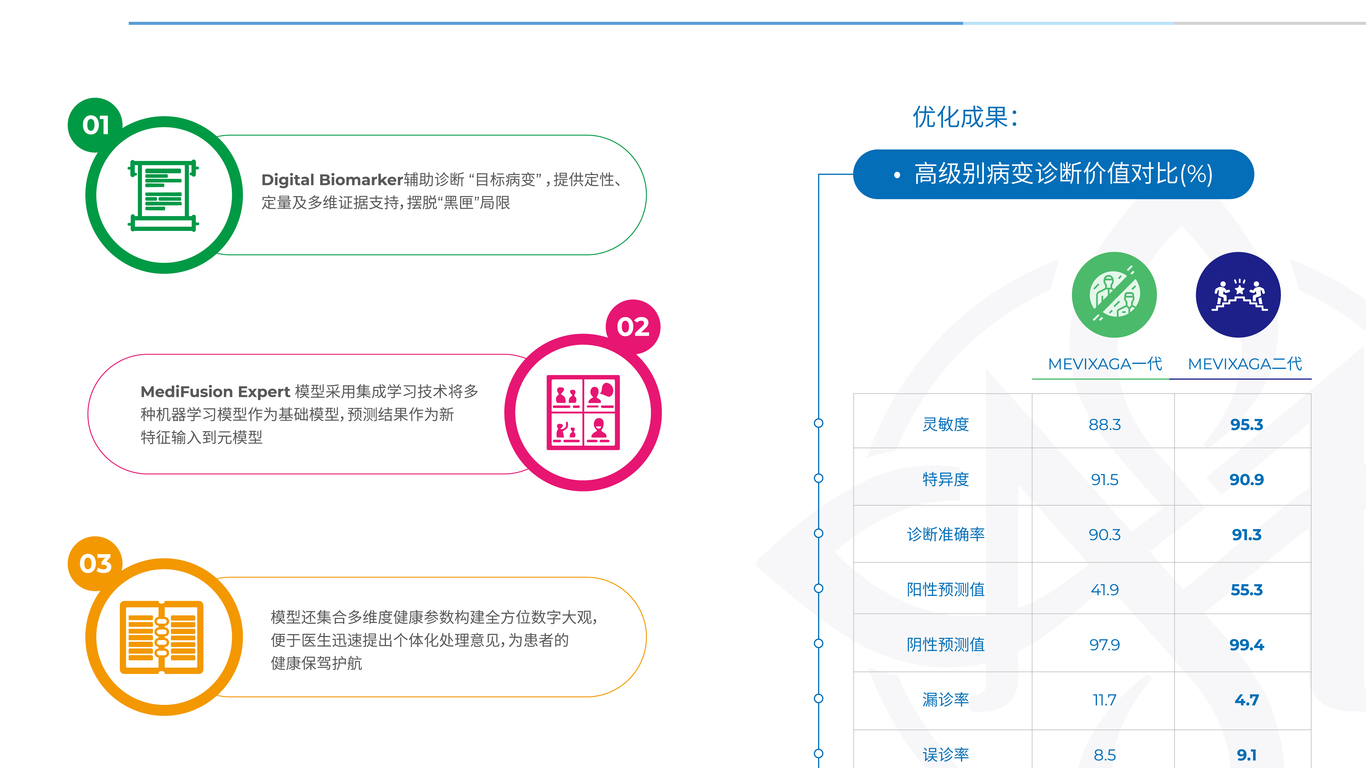This screenshot has height=768, width=1366.
Task: Click the orange 03 number badge
Action: (x=95, y=564)
